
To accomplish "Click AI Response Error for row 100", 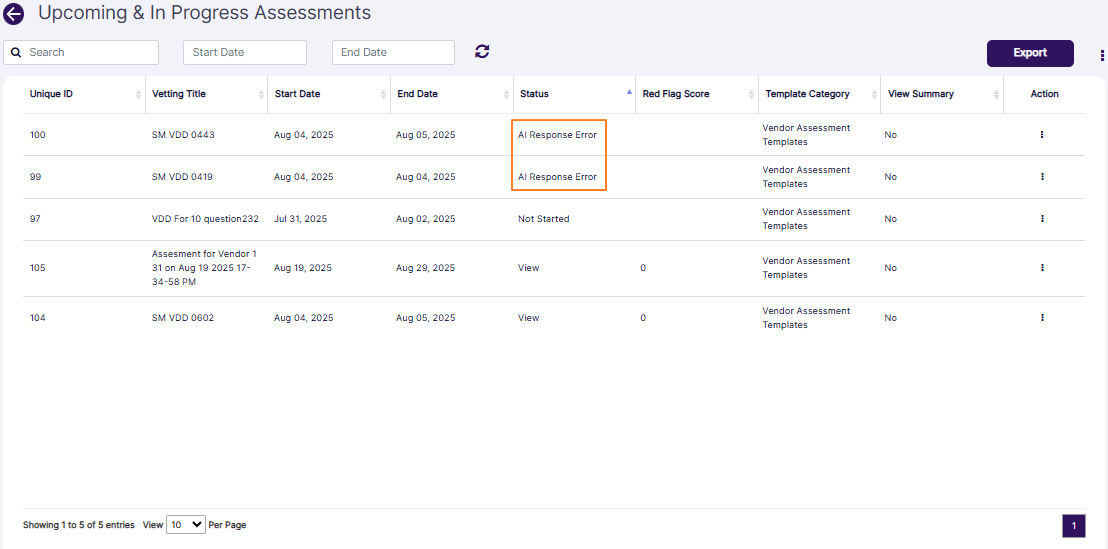I will tap(558, 134).
